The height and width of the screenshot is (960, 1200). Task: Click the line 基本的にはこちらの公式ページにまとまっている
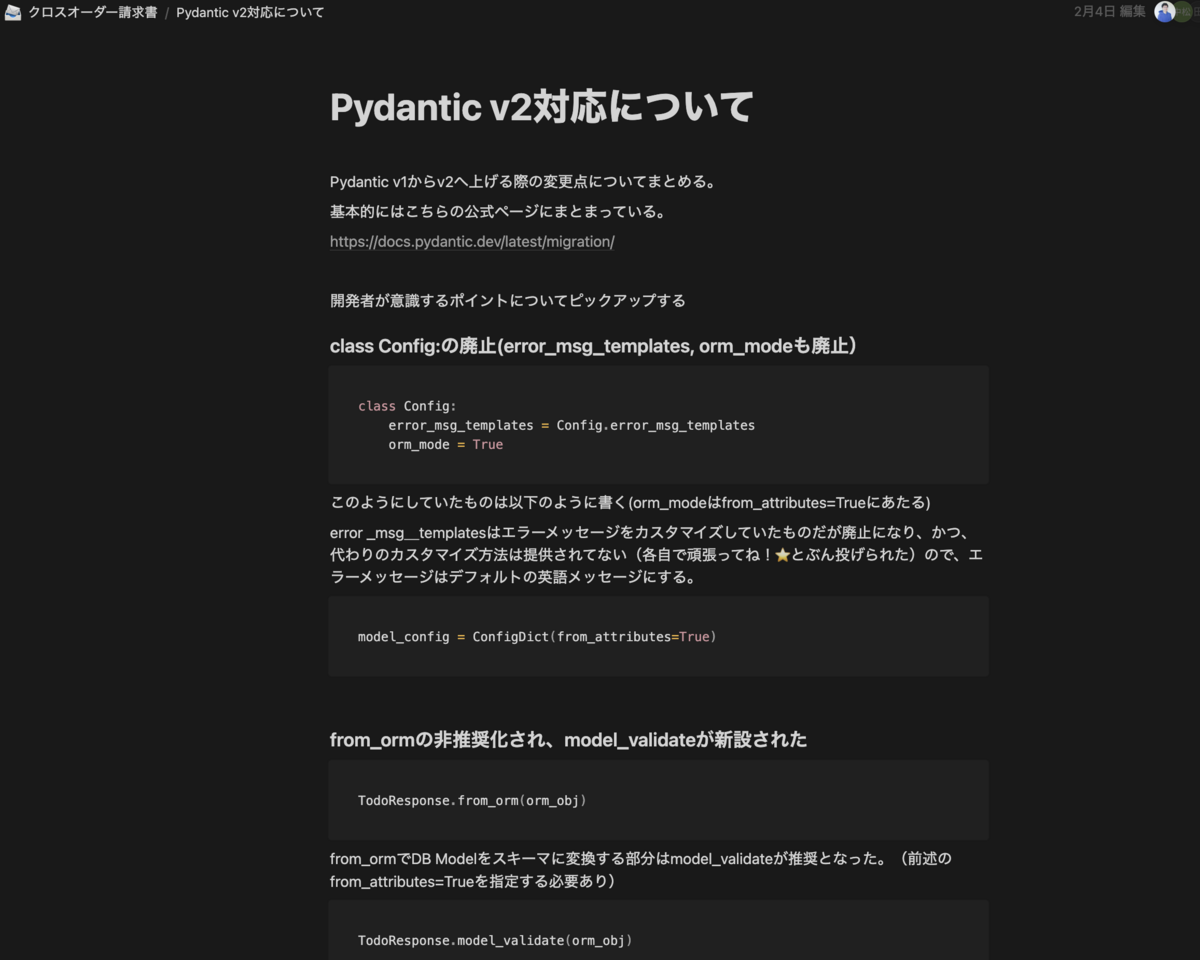498,212
